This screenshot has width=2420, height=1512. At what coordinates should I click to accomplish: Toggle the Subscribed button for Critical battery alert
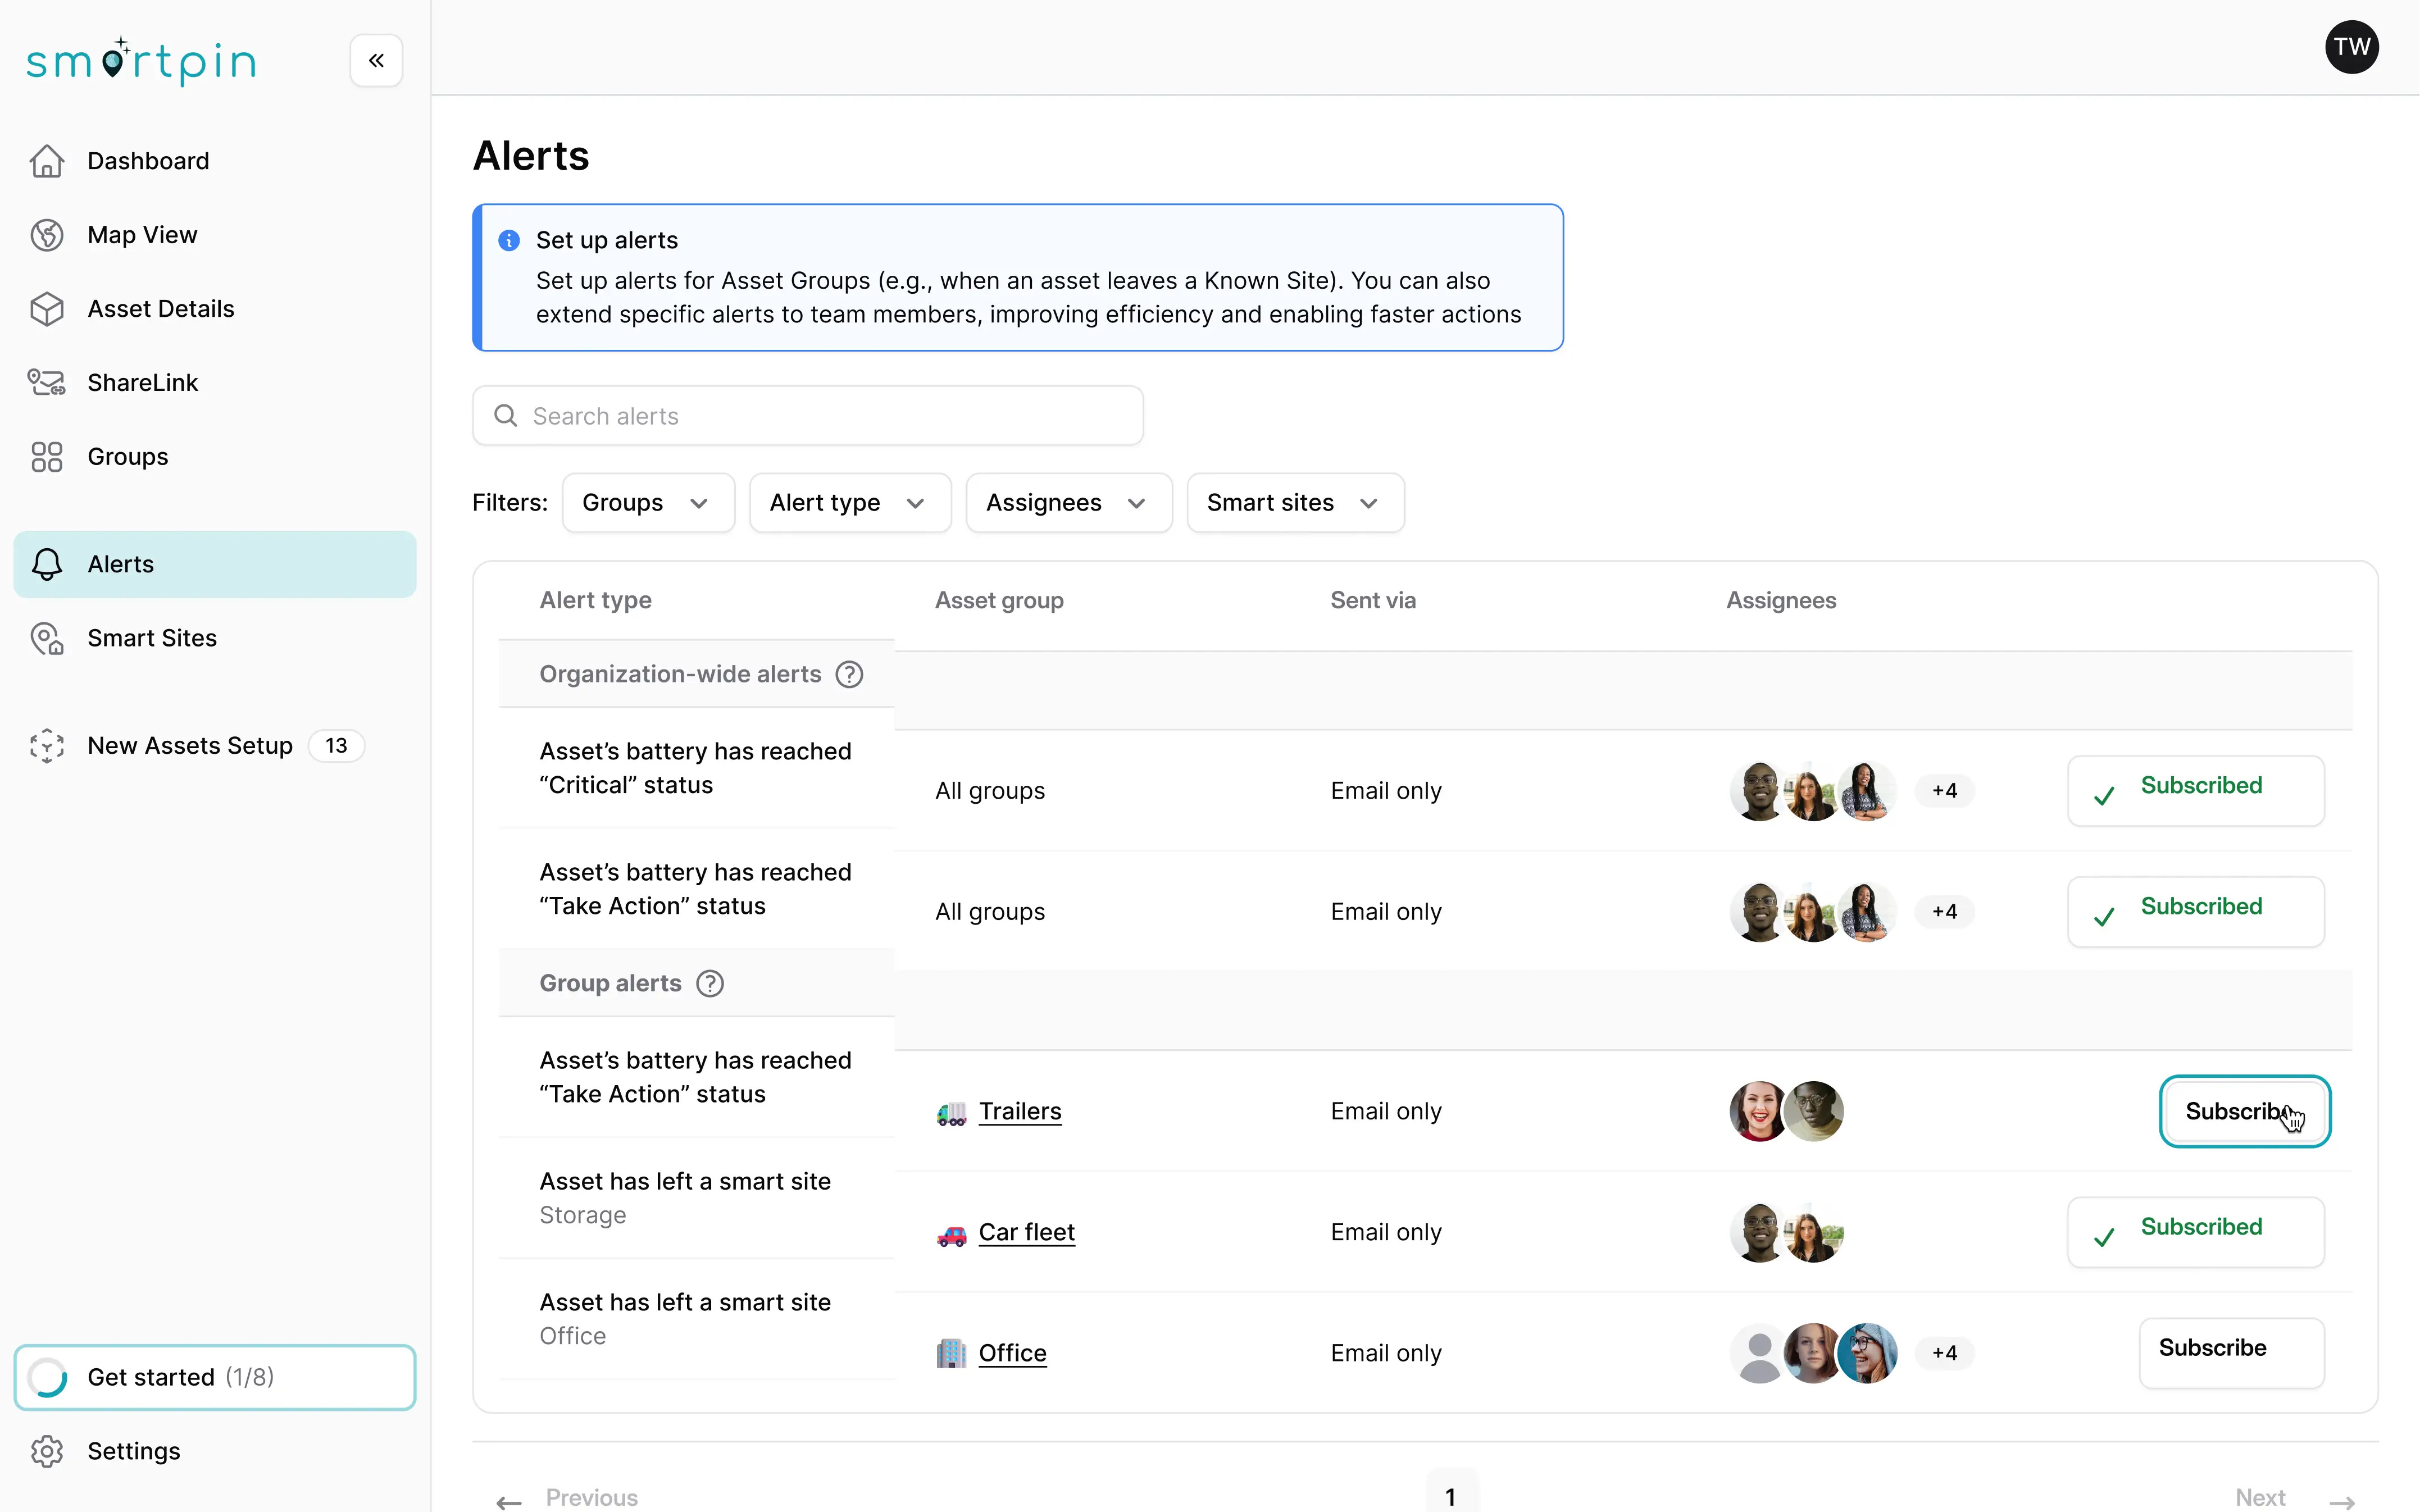pyautogui.click(x=2195, y=791)
